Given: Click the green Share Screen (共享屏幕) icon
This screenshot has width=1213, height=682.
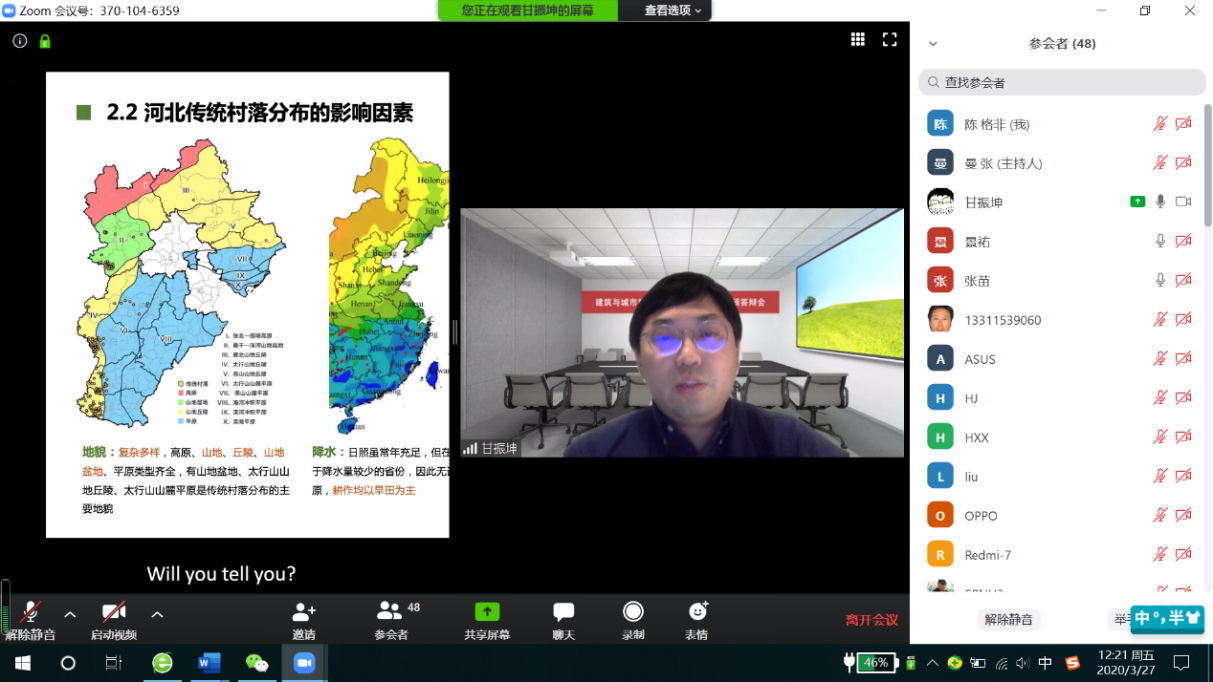Looking at the screenshot, I should coord(487,612).
